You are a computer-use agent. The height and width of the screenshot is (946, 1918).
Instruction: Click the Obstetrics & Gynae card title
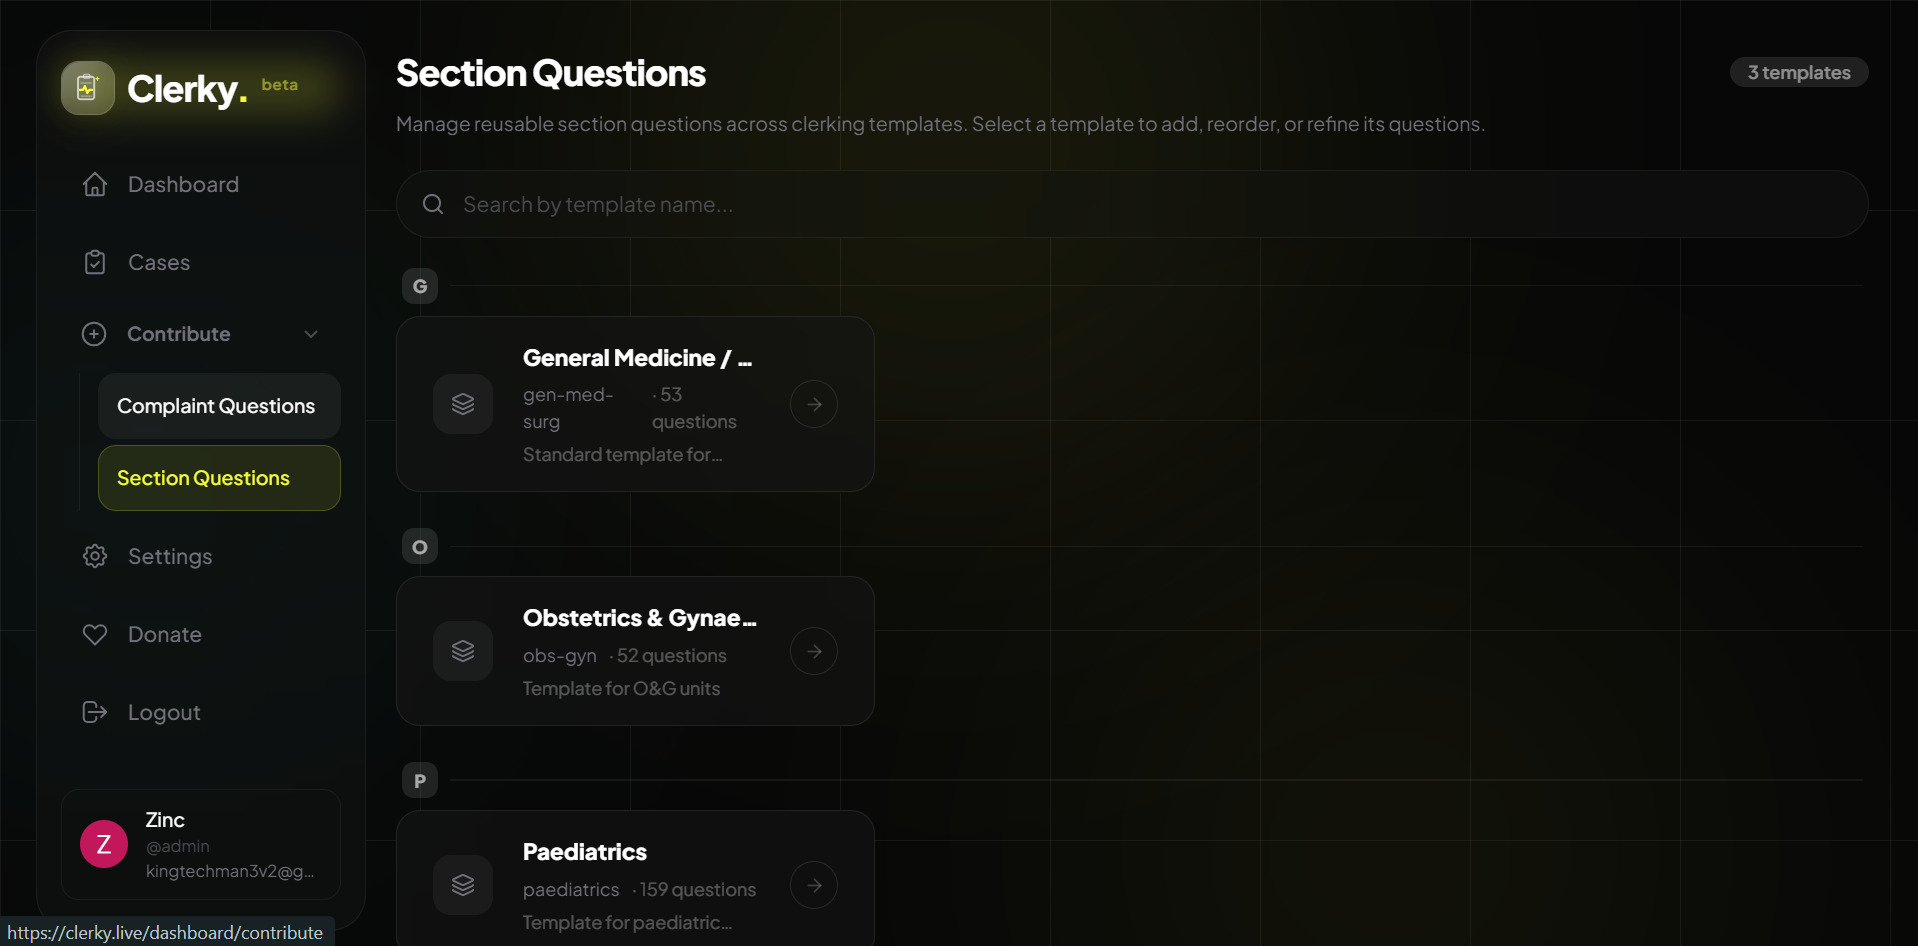point(640,618)
